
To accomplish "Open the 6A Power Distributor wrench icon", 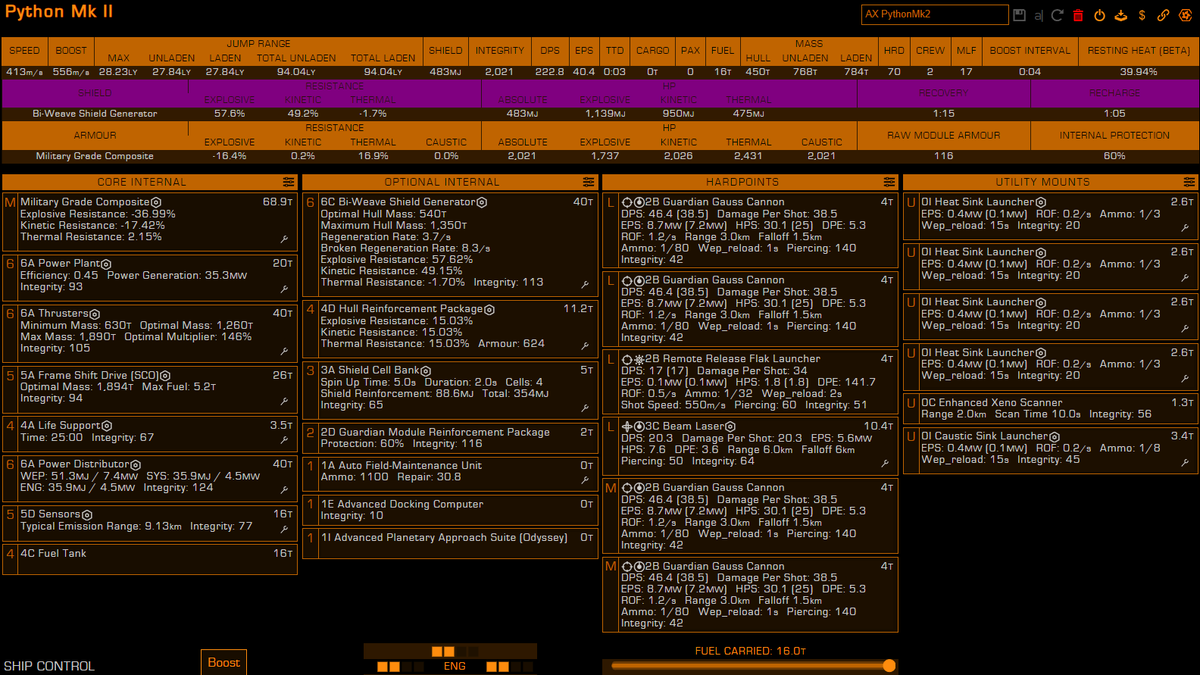I will (x=285, y=490).
